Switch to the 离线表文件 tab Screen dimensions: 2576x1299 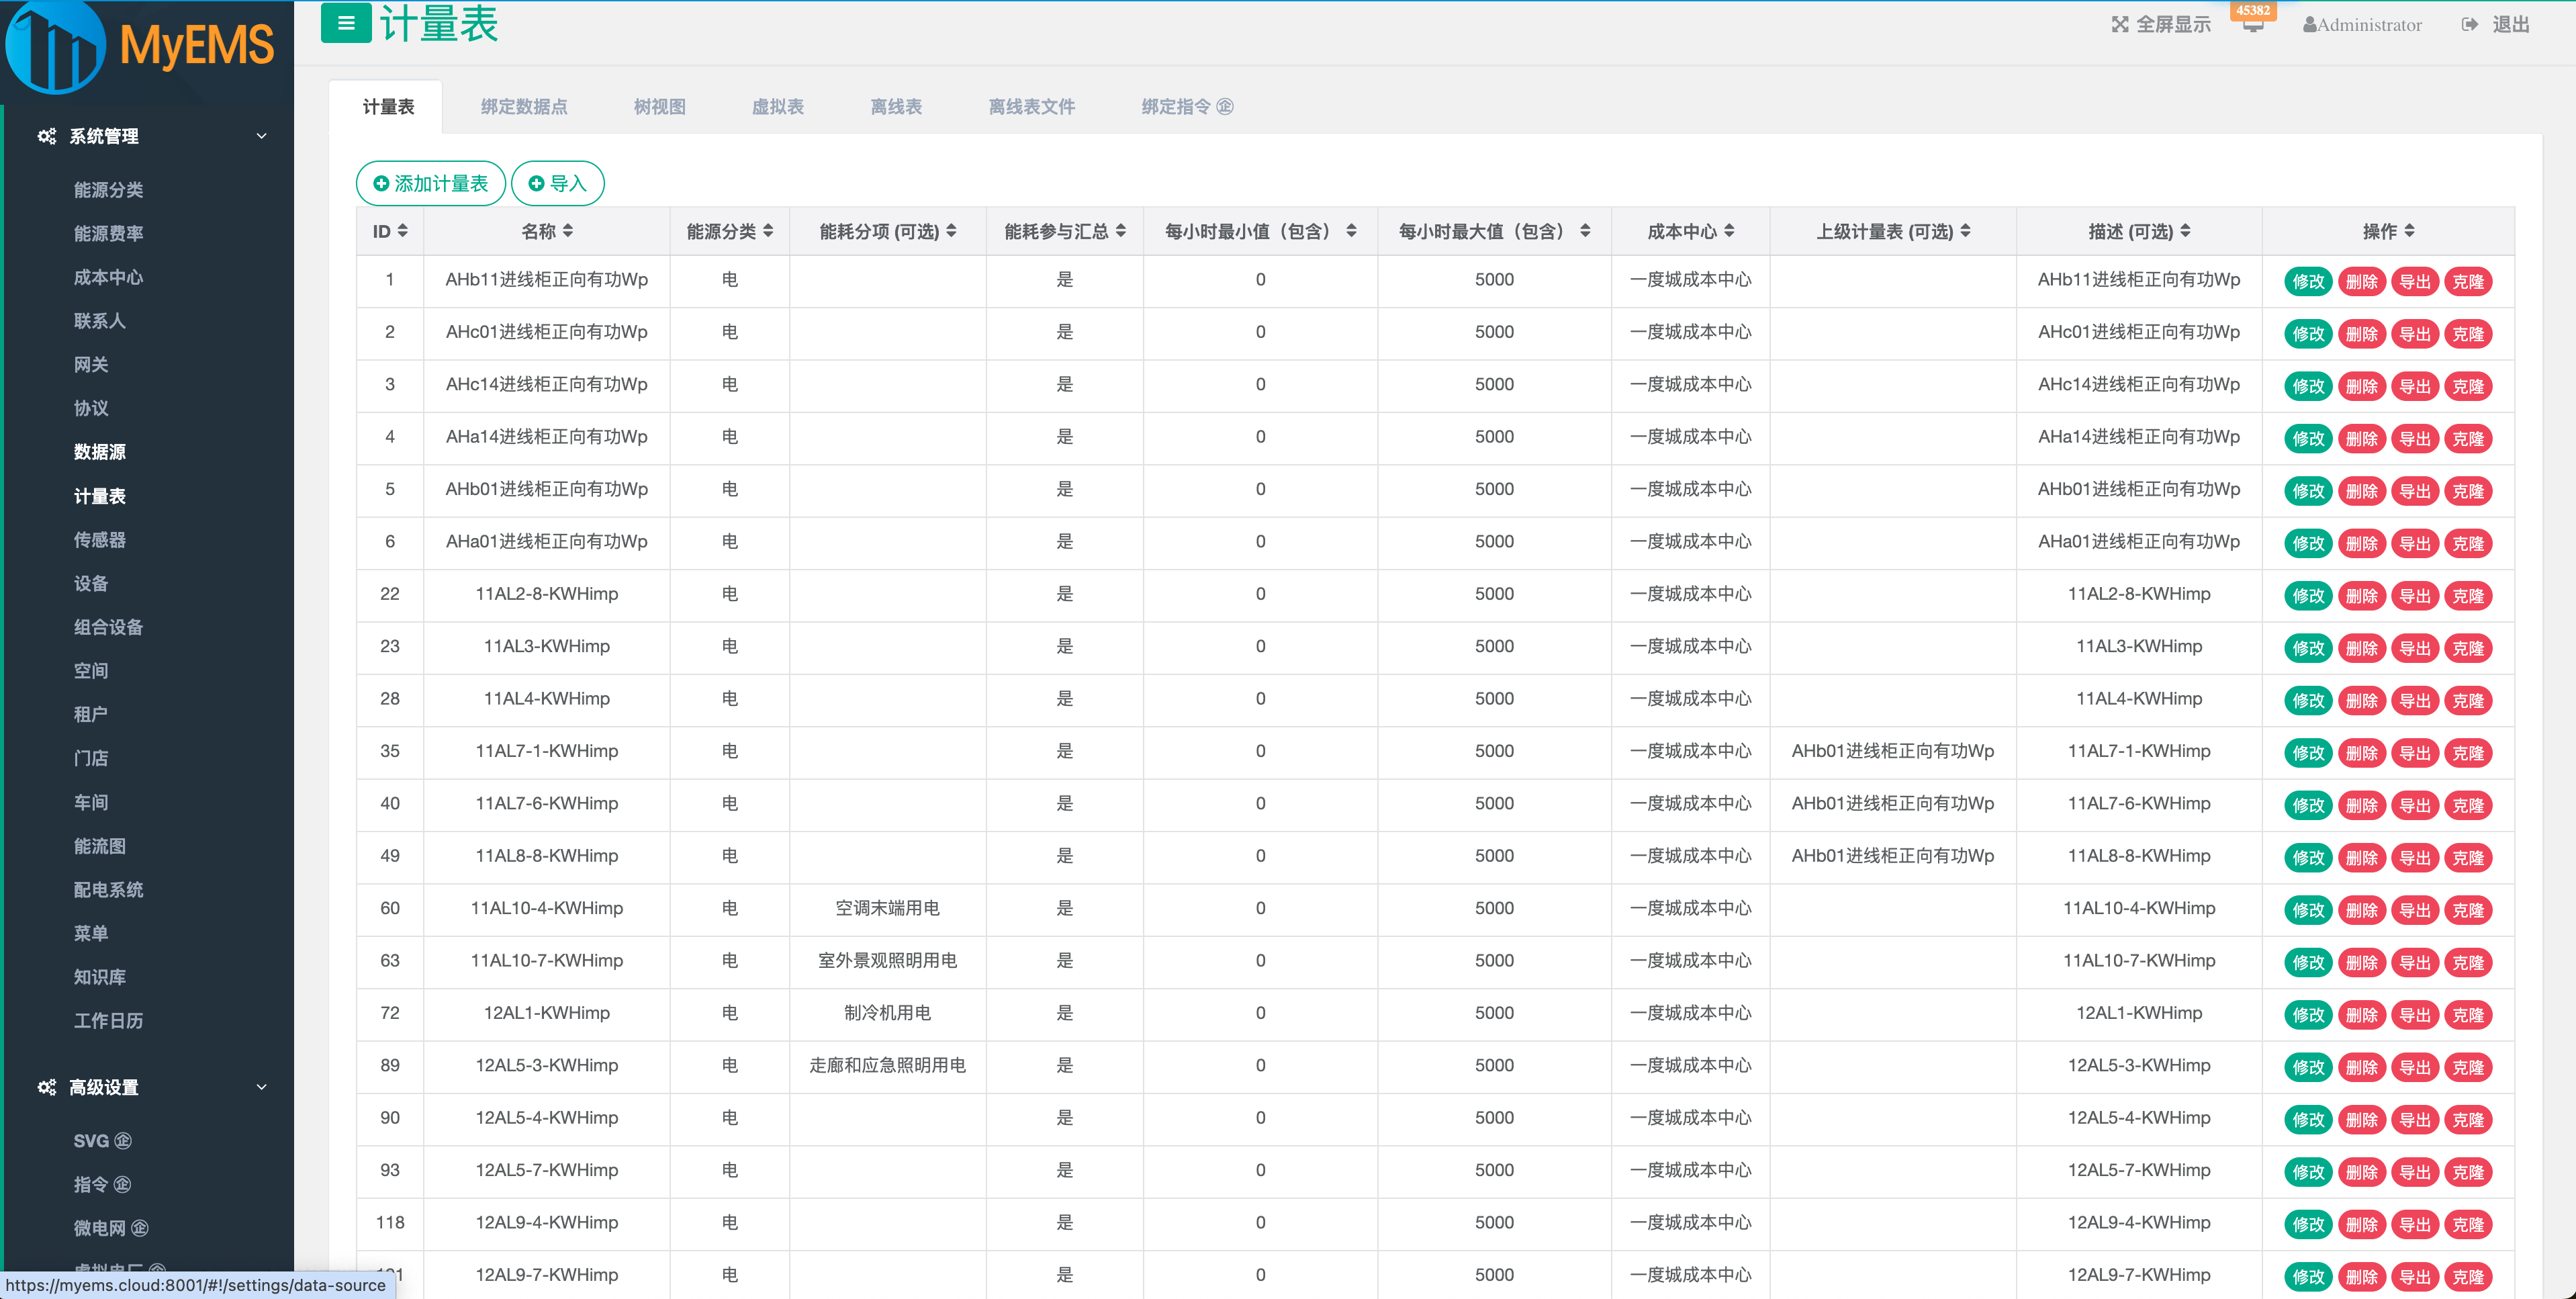pos(1031,106)
